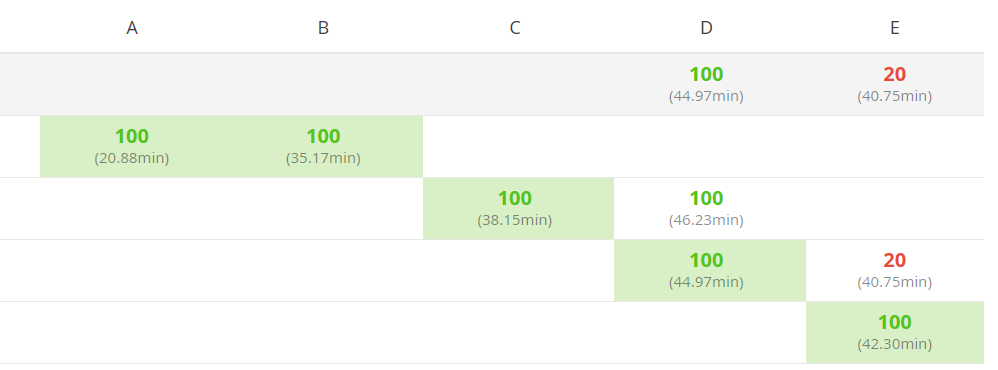Click the (42.30min) time text

894,345
